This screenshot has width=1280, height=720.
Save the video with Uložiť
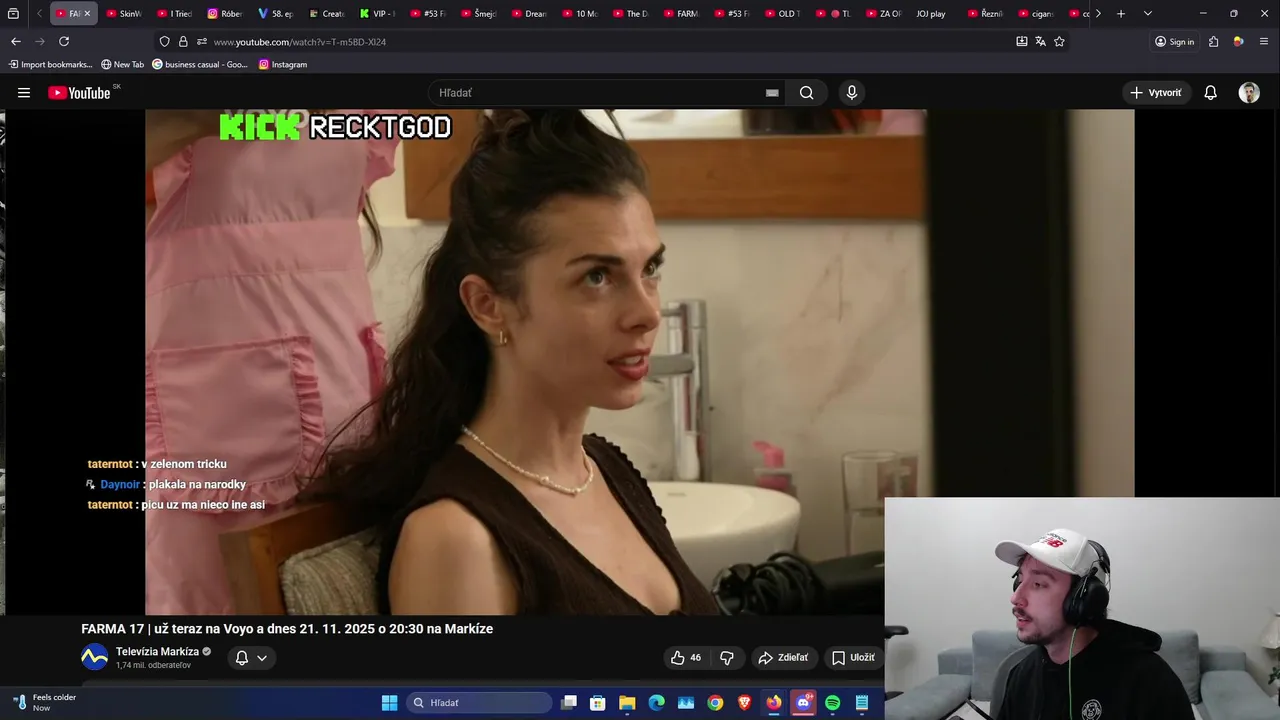click(x=853, y=658)
